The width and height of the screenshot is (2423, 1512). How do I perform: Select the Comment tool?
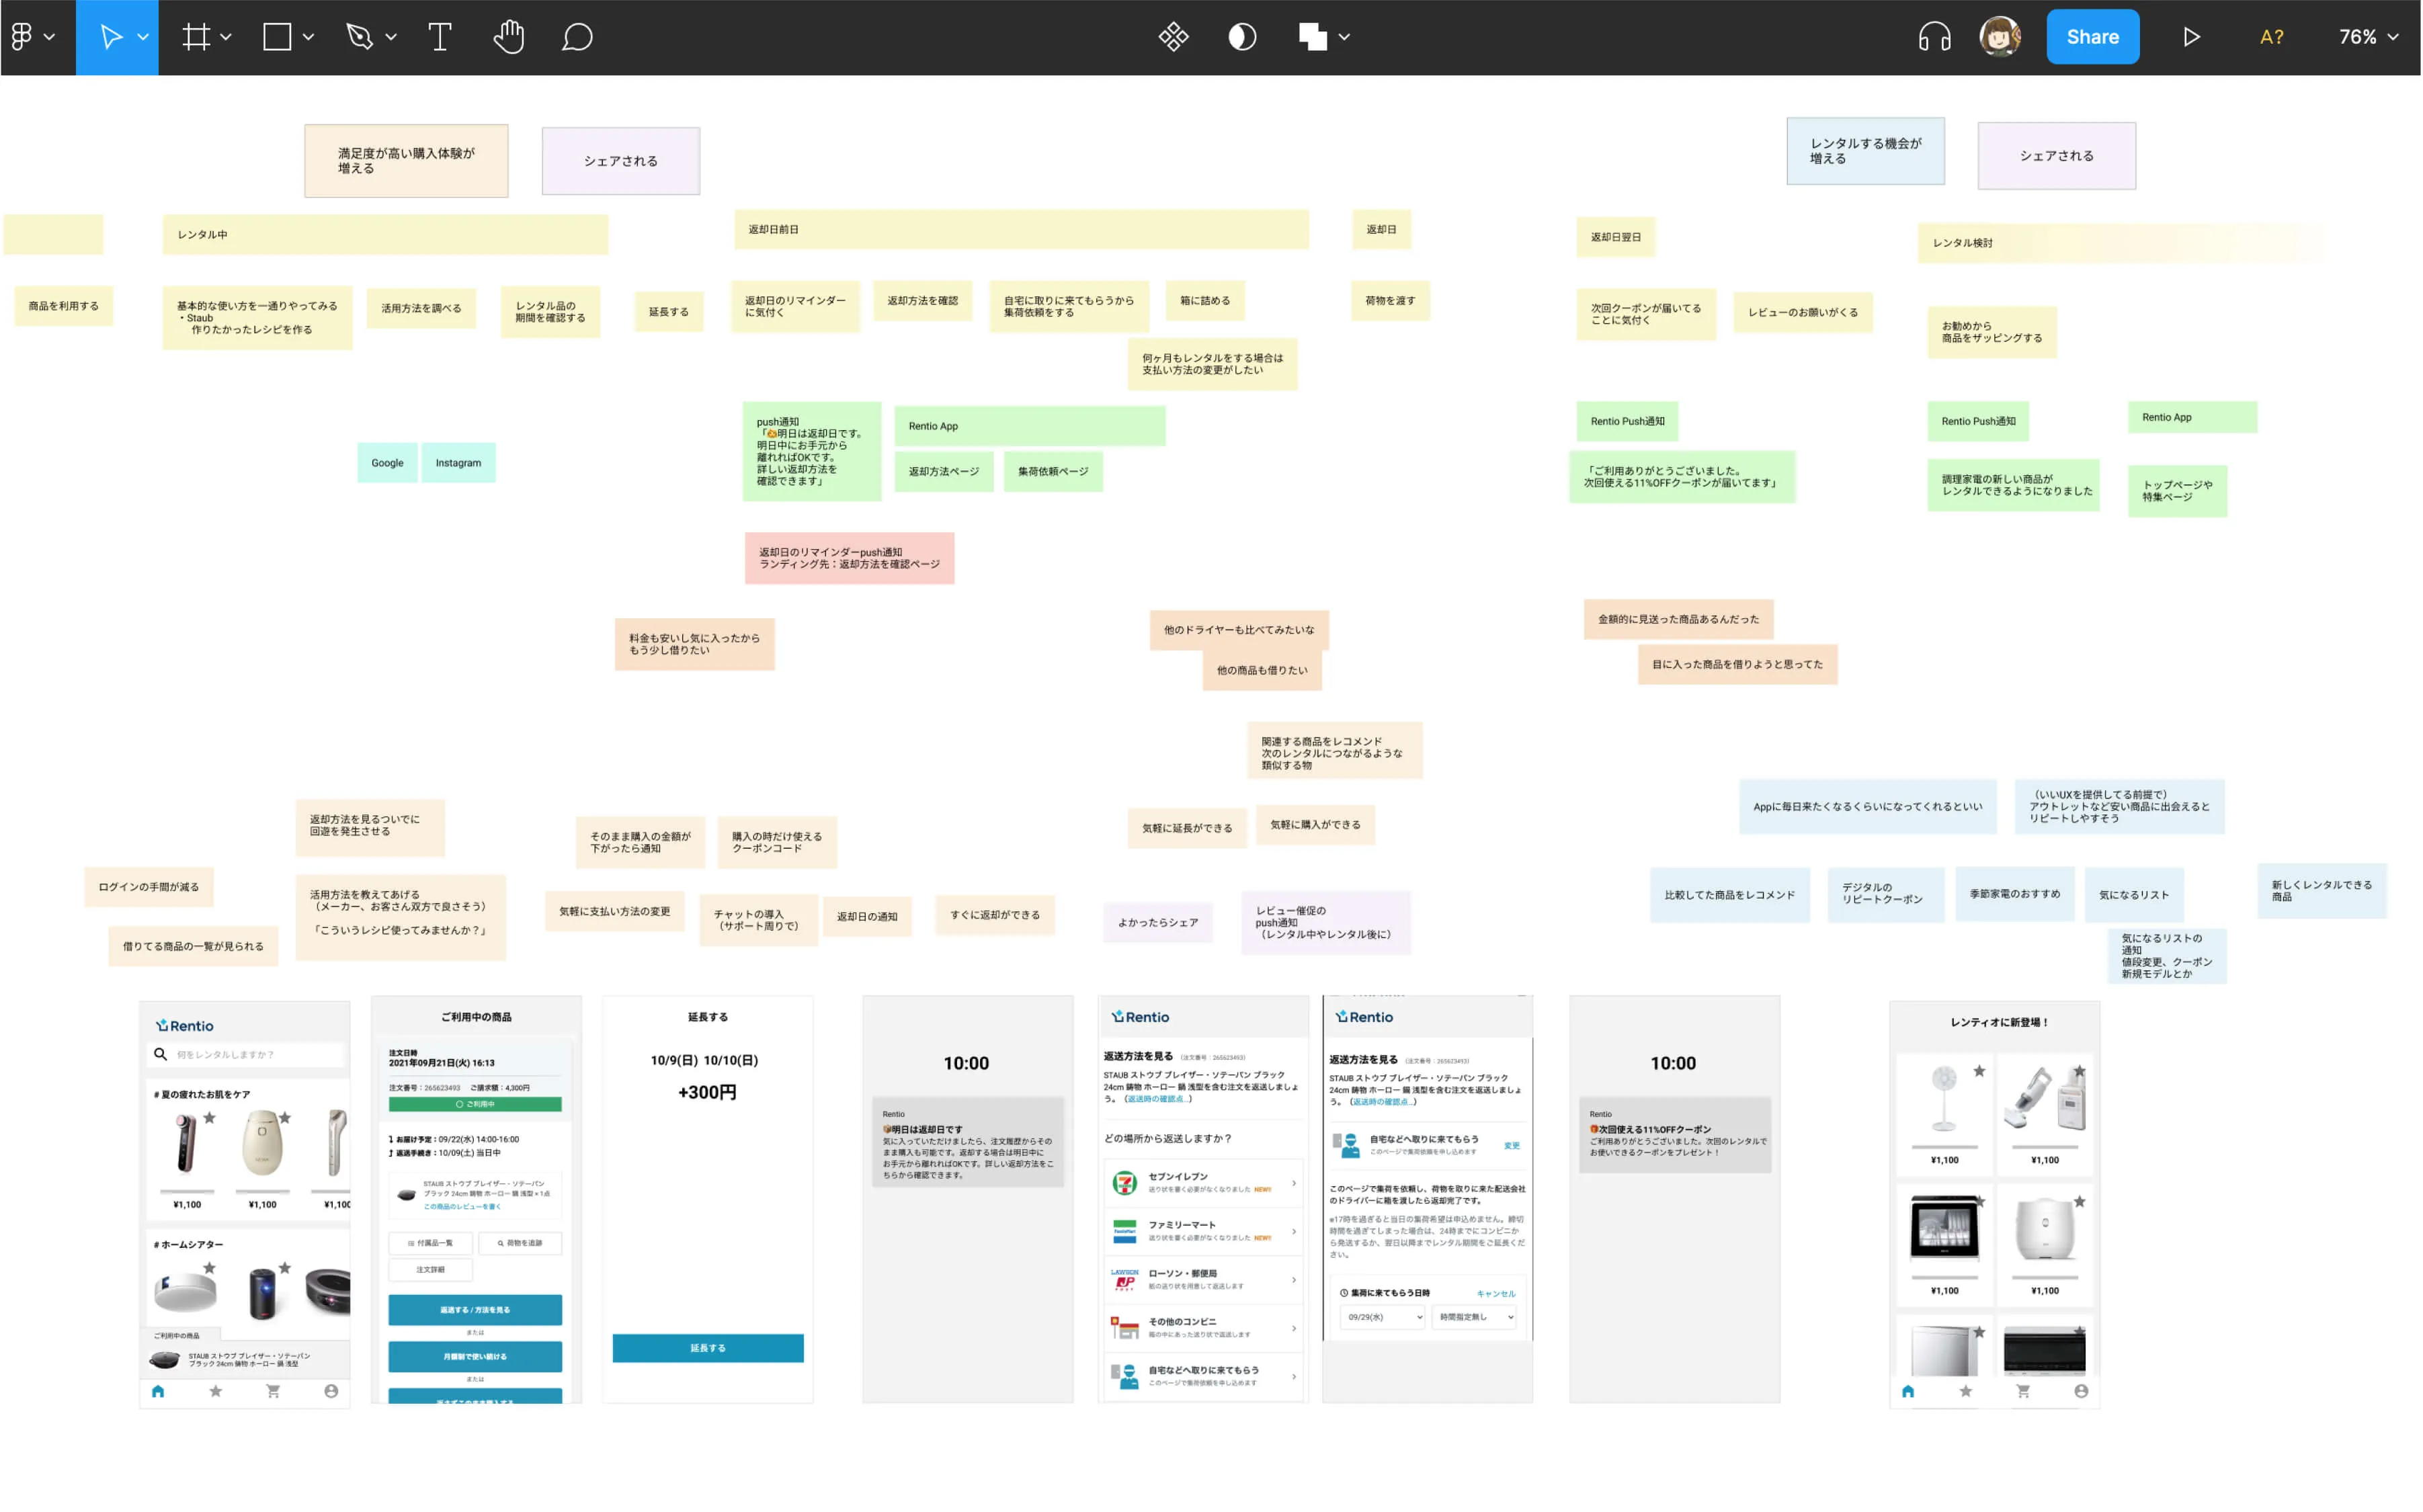coord(577,37)
